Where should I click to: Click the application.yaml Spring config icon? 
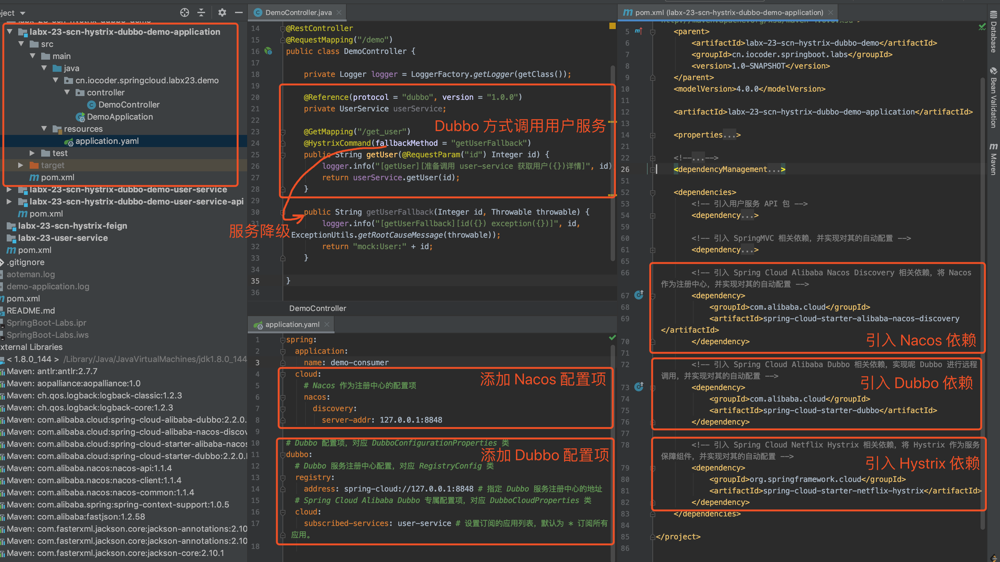coord(68,141)
